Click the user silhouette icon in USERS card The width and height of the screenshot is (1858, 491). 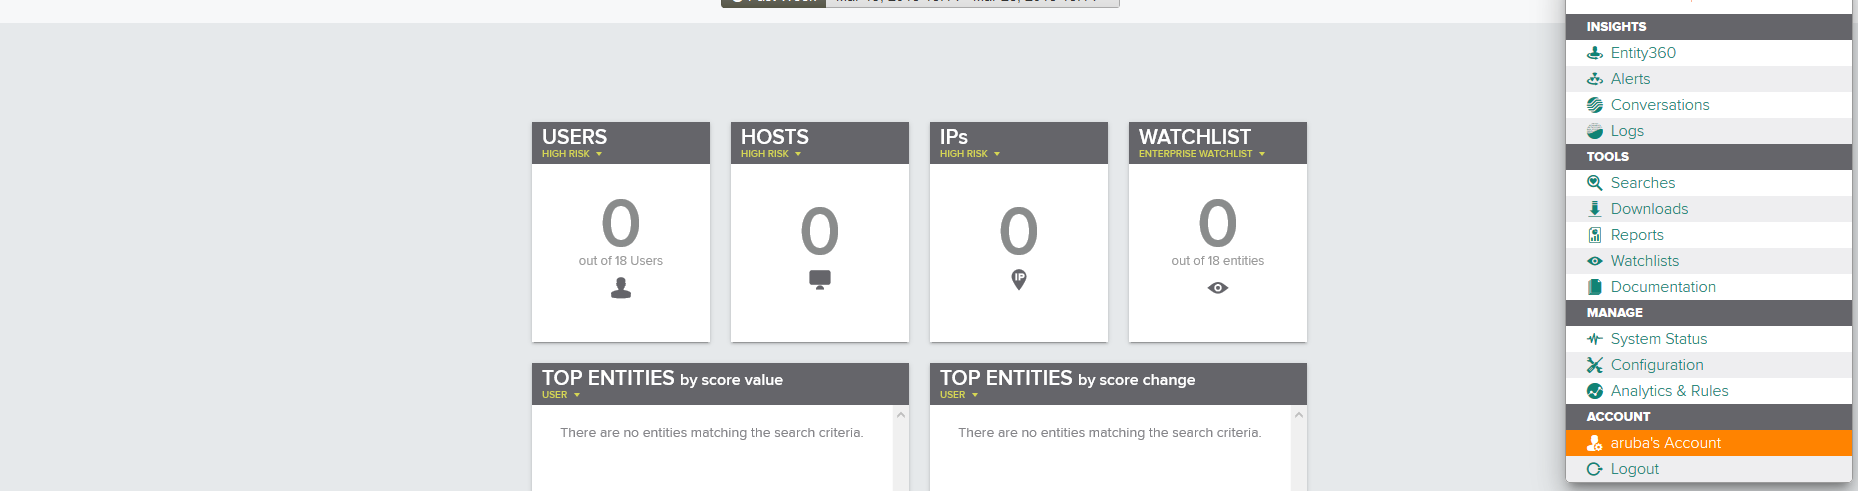click(x=621, y=288)
